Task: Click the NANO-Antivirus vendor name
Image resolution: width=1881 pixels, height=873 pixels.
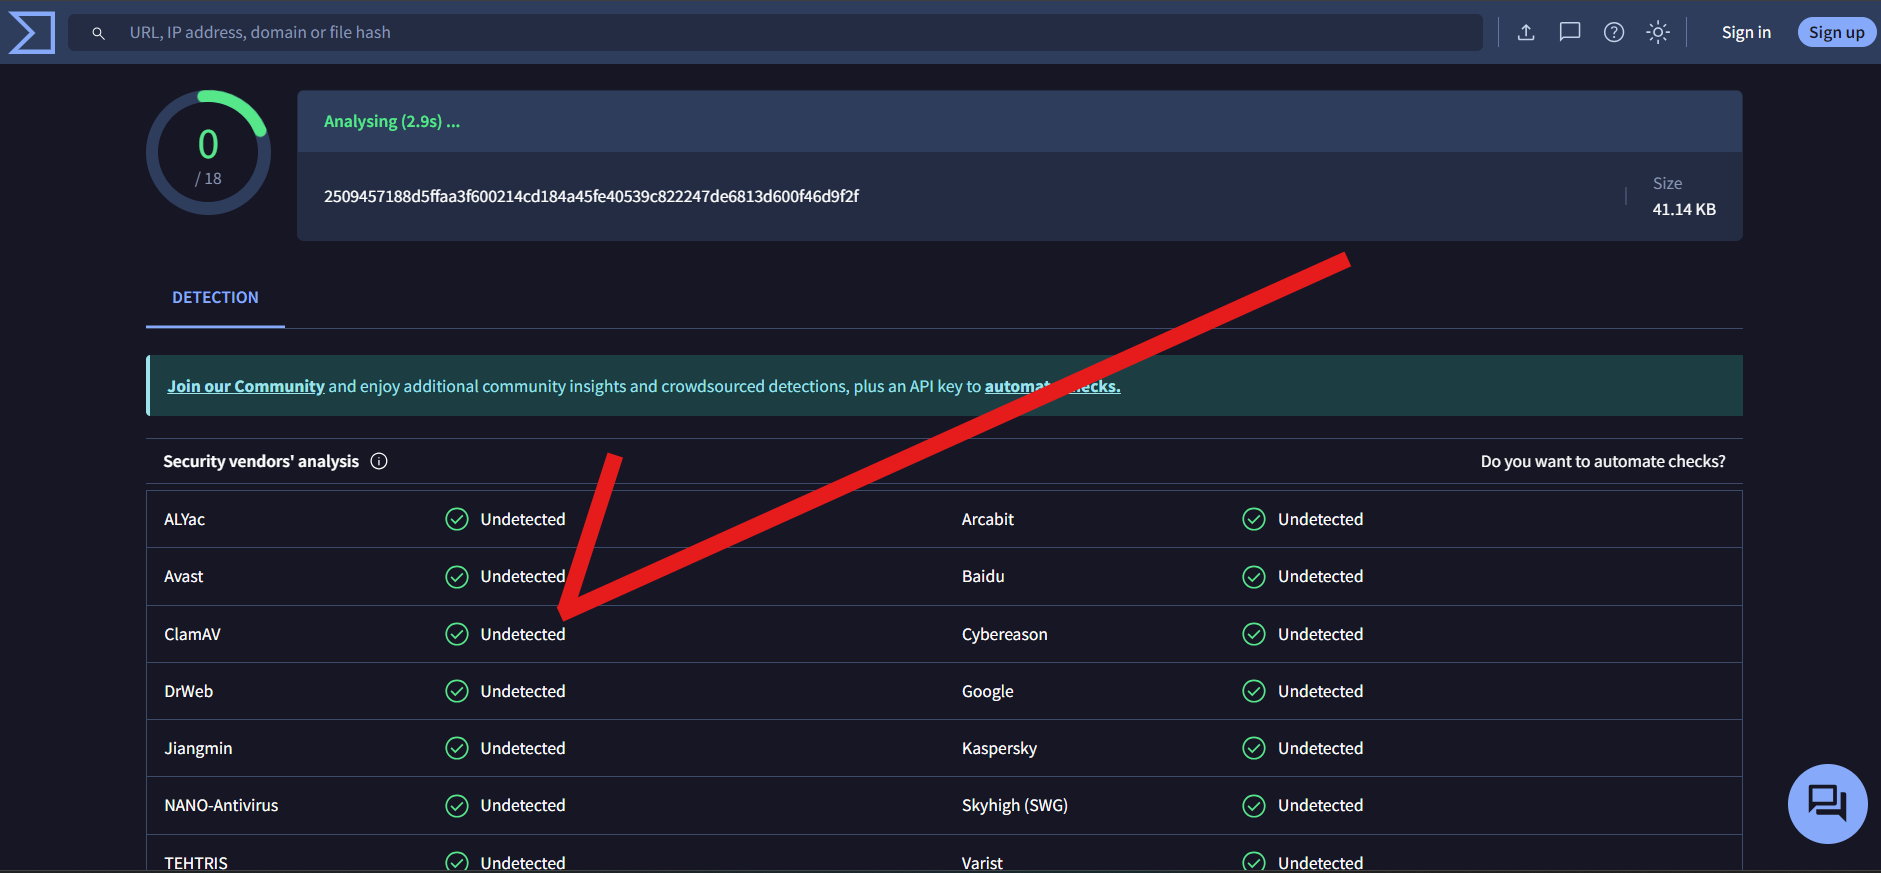Action: click(x=221, y=805)
